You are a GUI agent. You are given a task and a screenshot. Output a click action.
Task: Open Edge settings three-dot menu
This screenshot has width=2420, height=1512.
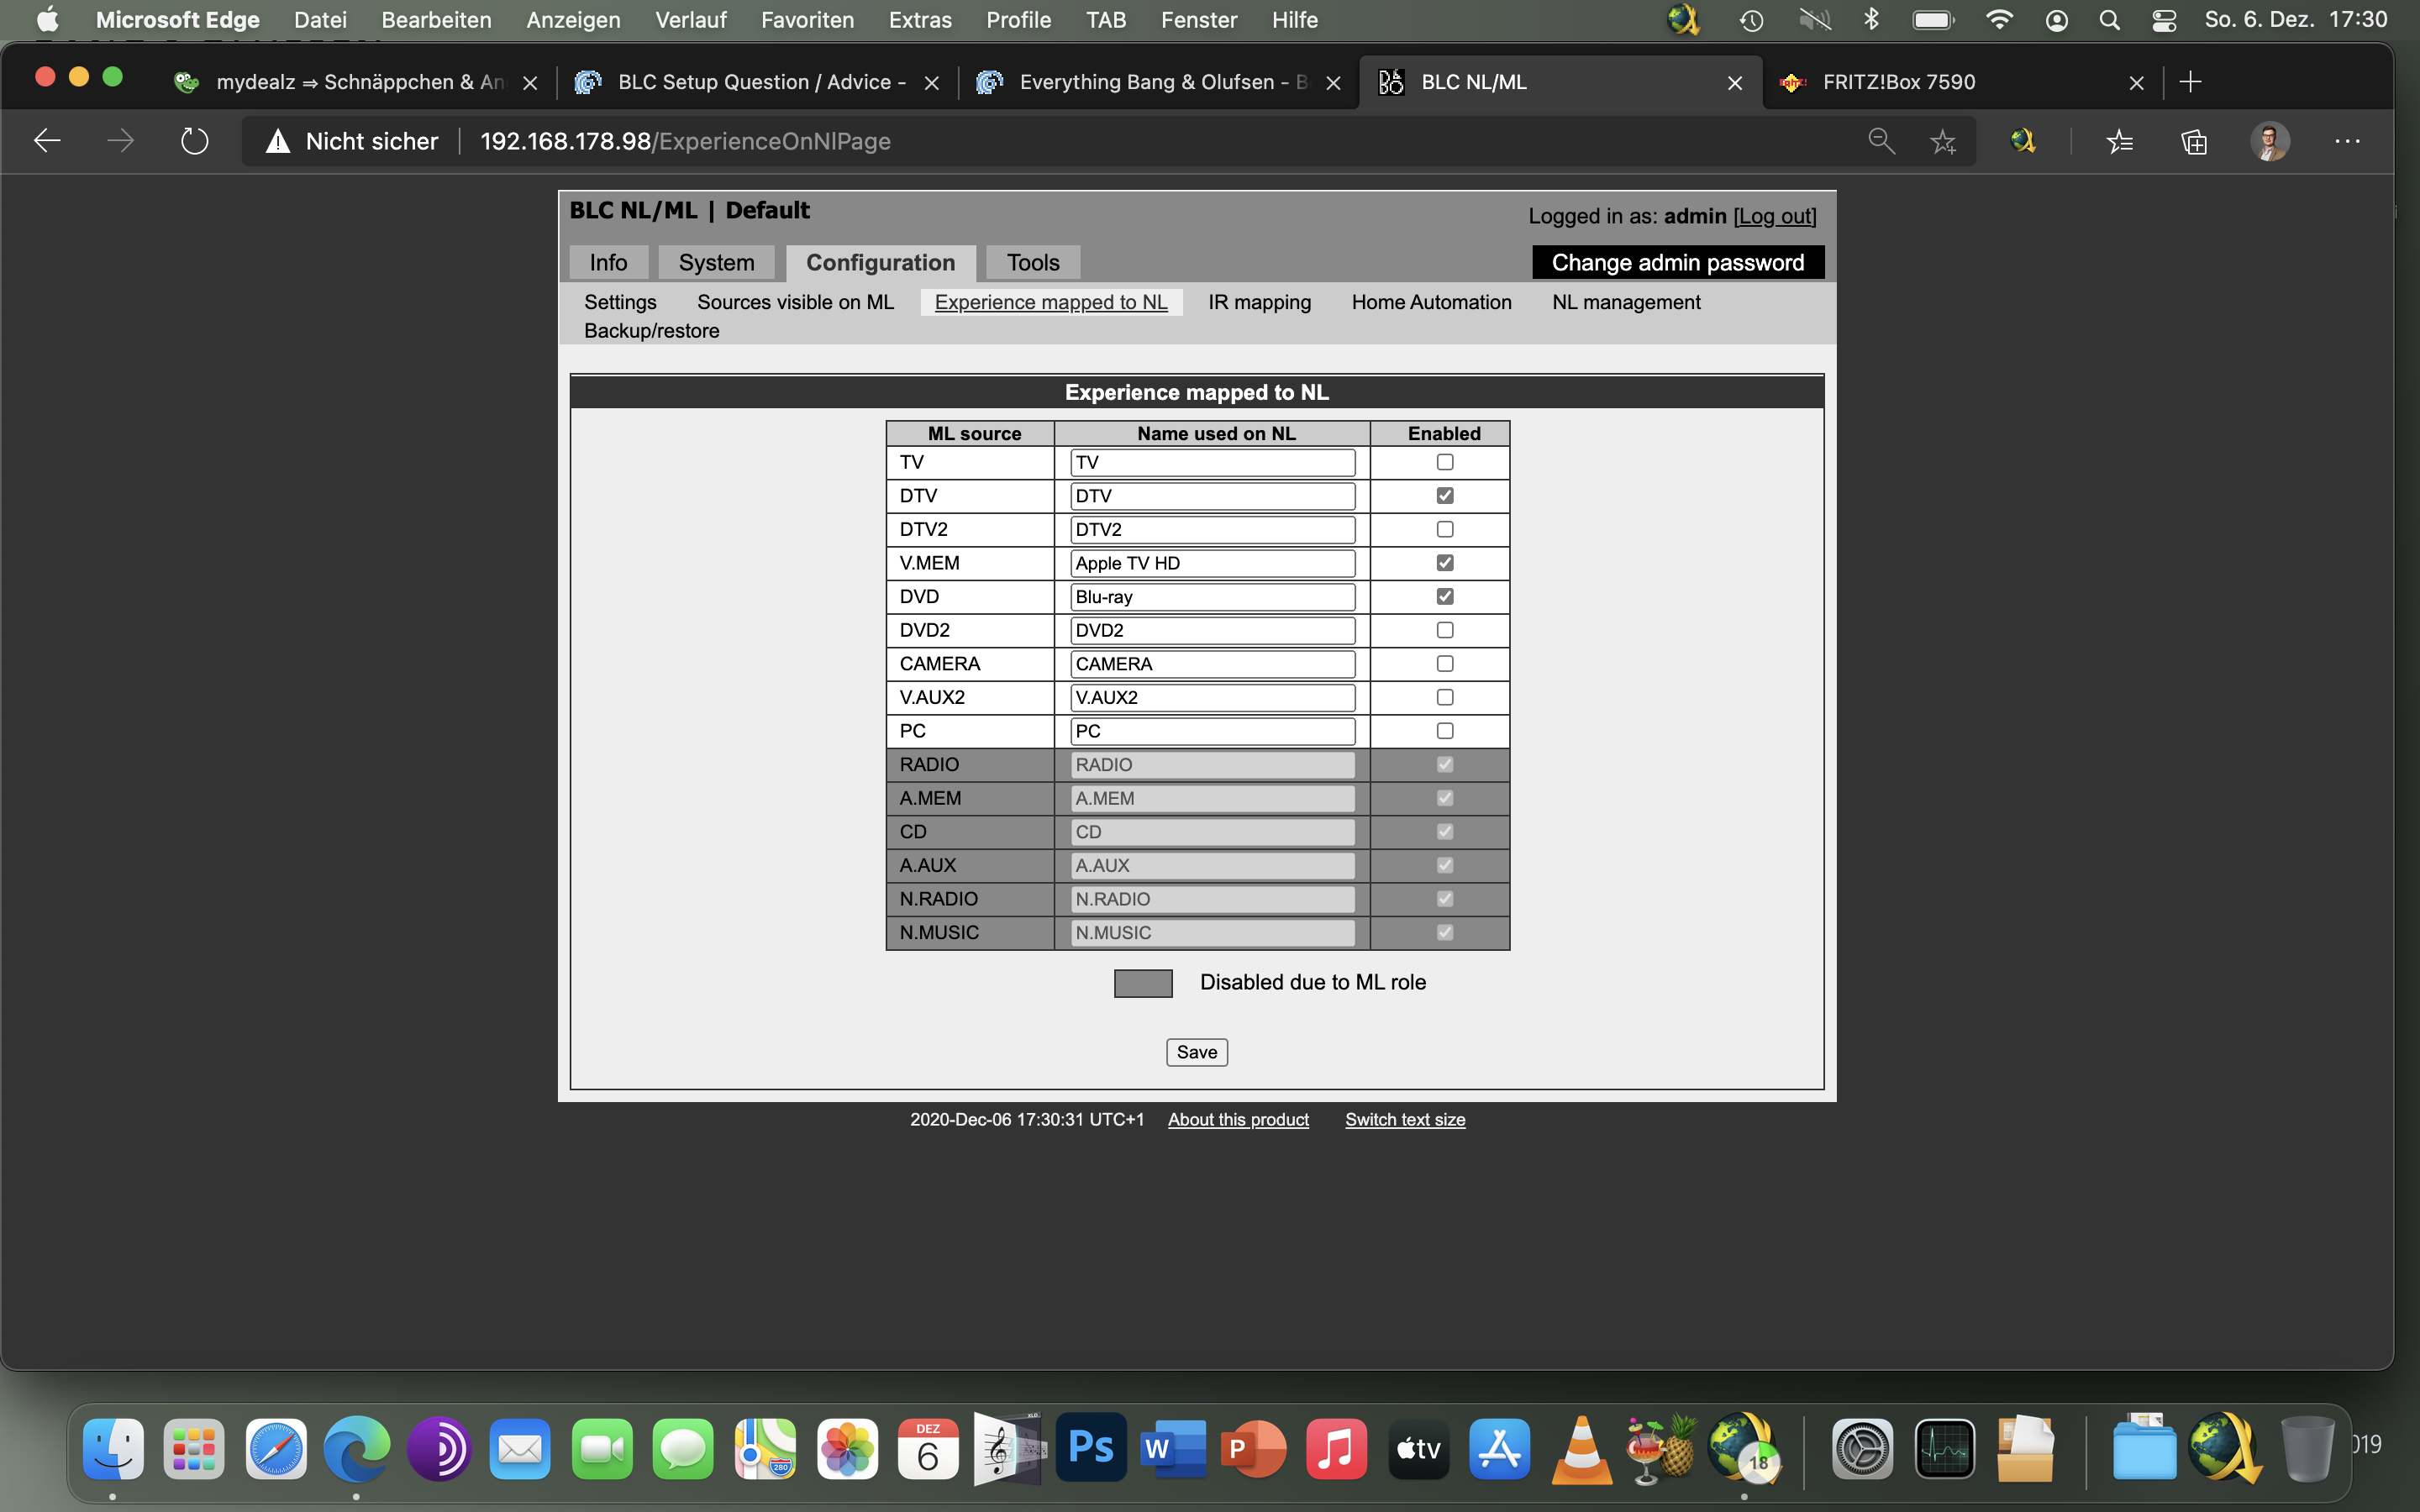[2347, 141]
